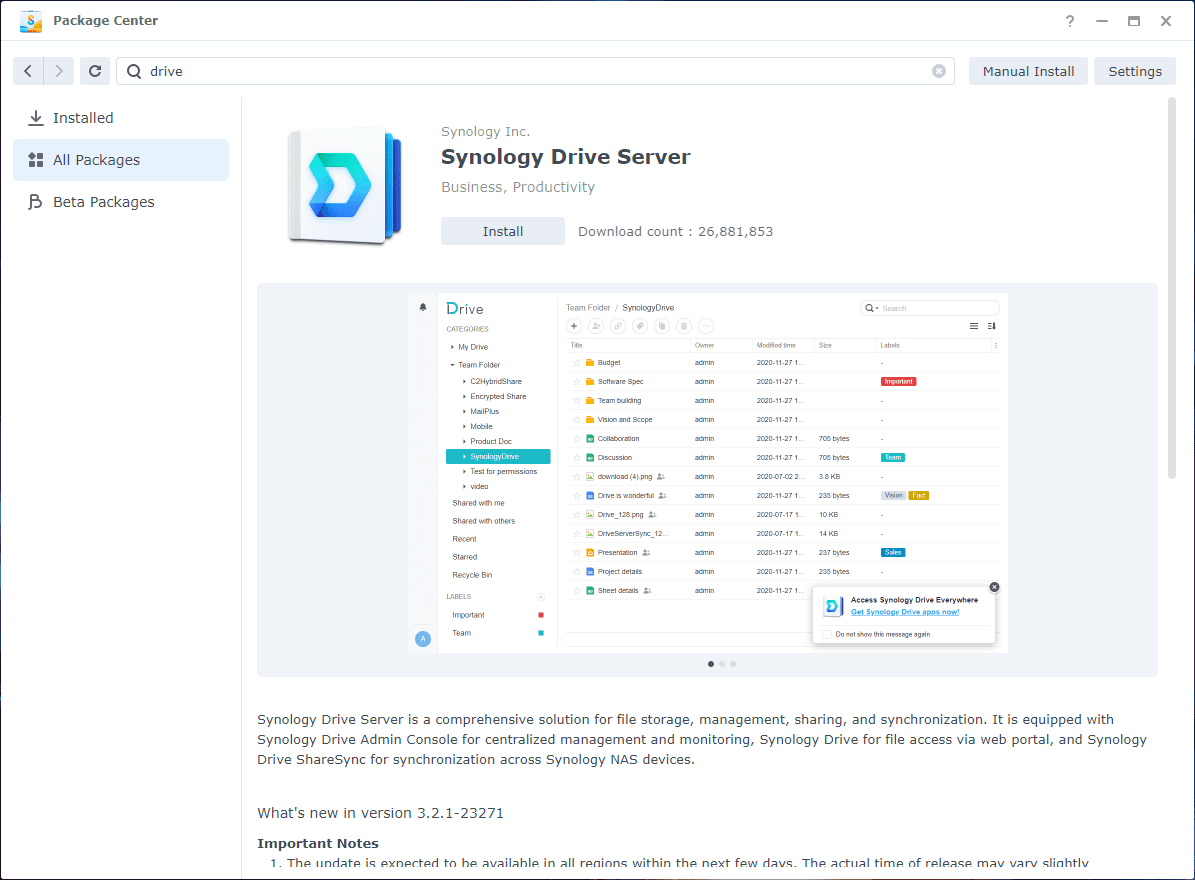Viewport: 1195px width, 880px height.
Task: Open Package Center Settings
Action: (x=1135, y=71)
